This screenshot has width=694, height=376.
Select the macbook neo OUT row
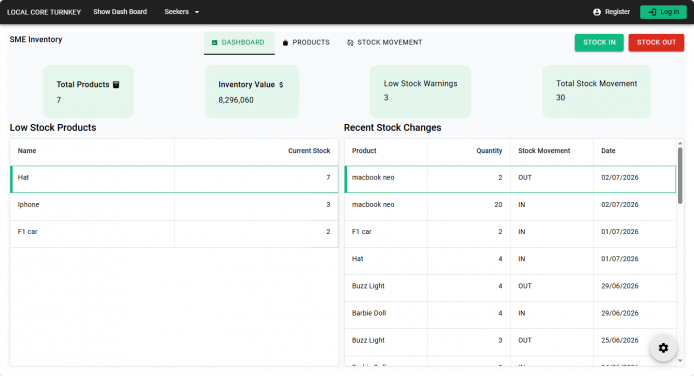tap(510, 179)
